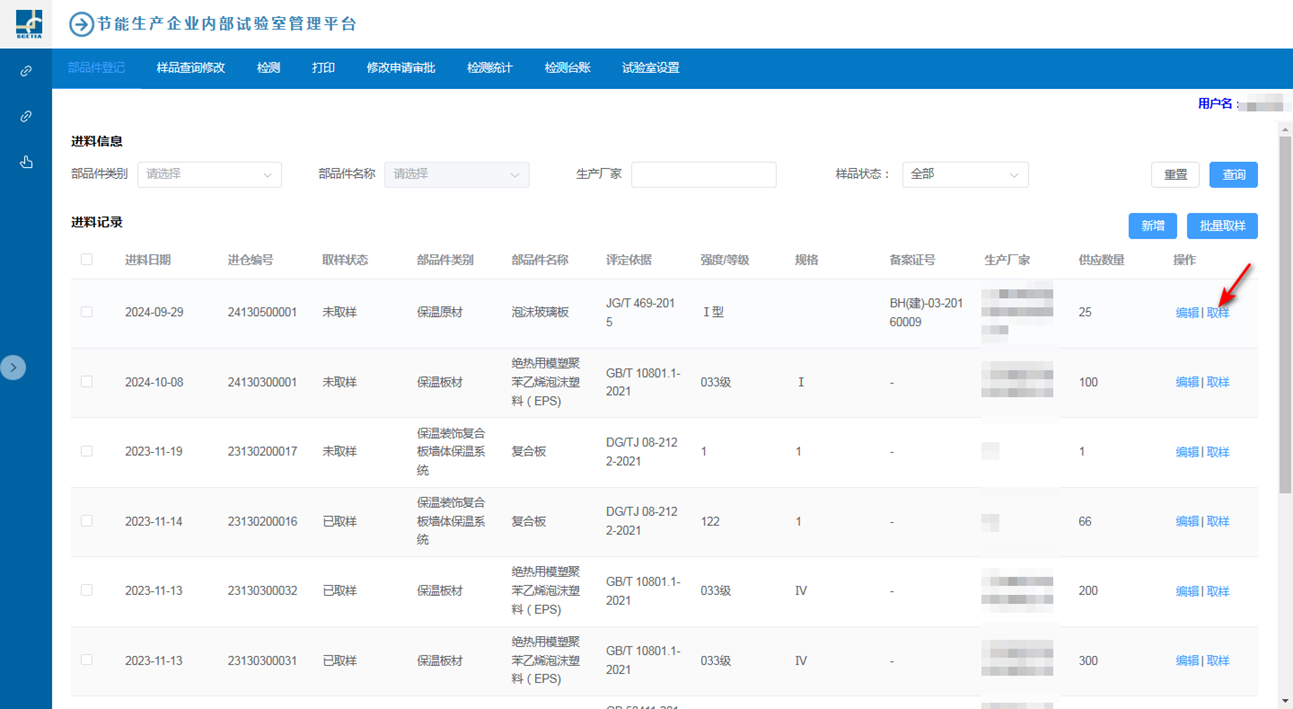This screenshot has height=709, width=1293.
Task: Expand the sidebar with the round chevron button
Action: tap(13, 368)
